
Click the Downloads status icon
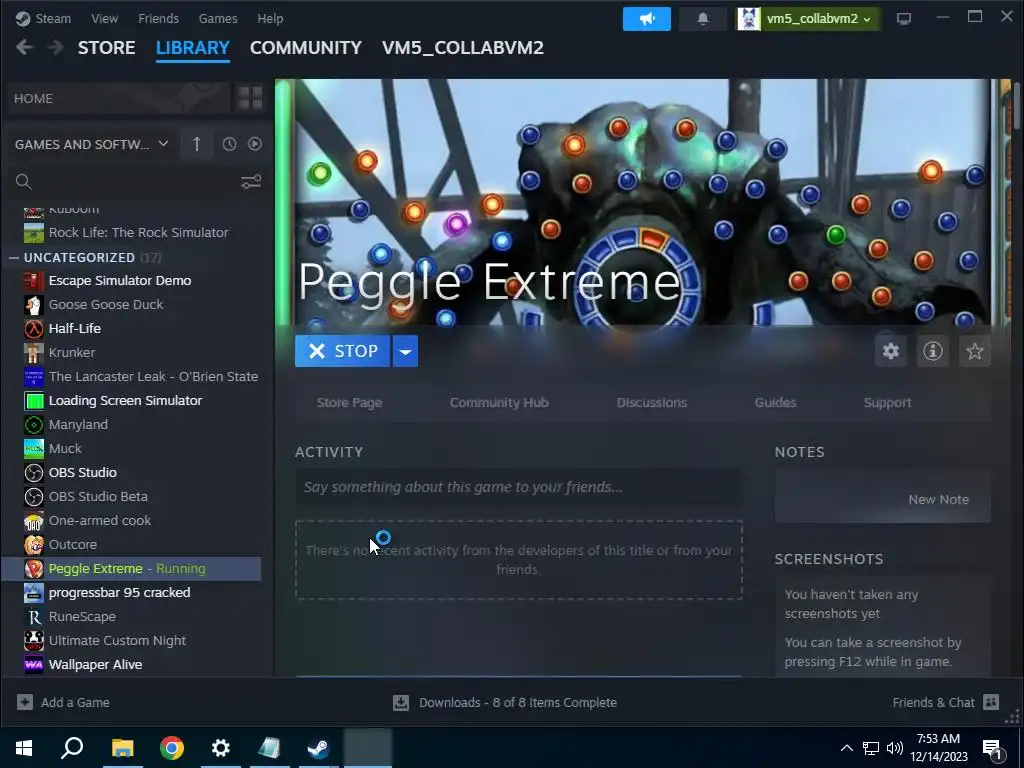(x=401, y=703)
